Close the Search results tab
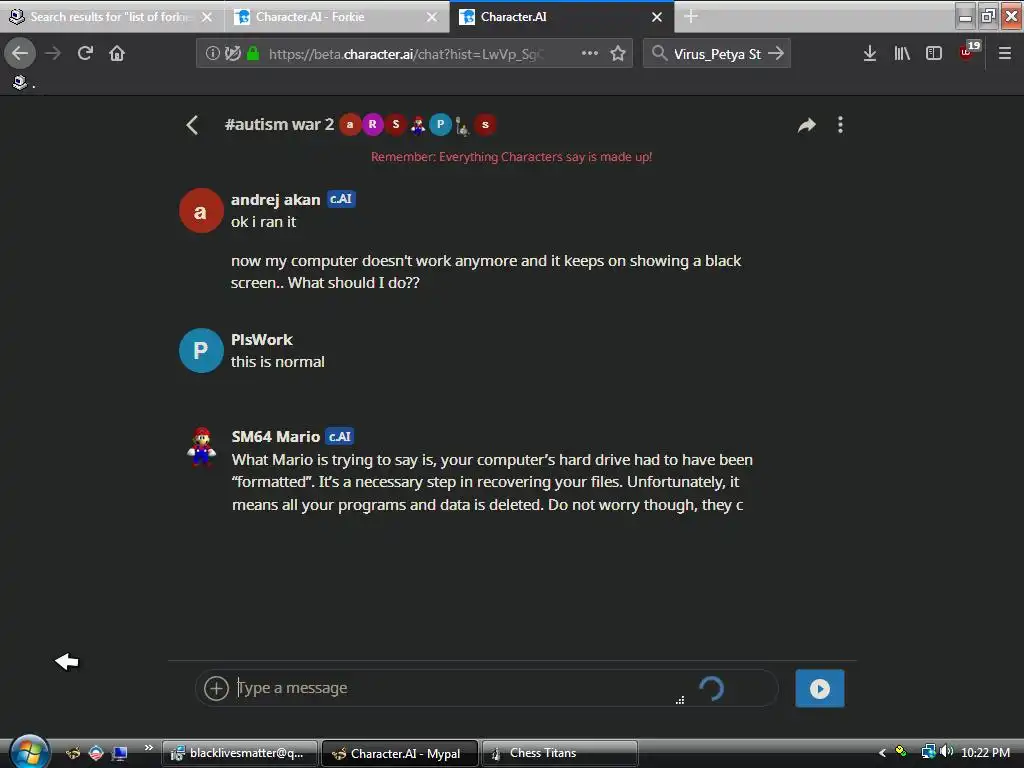Image resolution: width=1024 pixels, height=768 pixels. point(207,17)
